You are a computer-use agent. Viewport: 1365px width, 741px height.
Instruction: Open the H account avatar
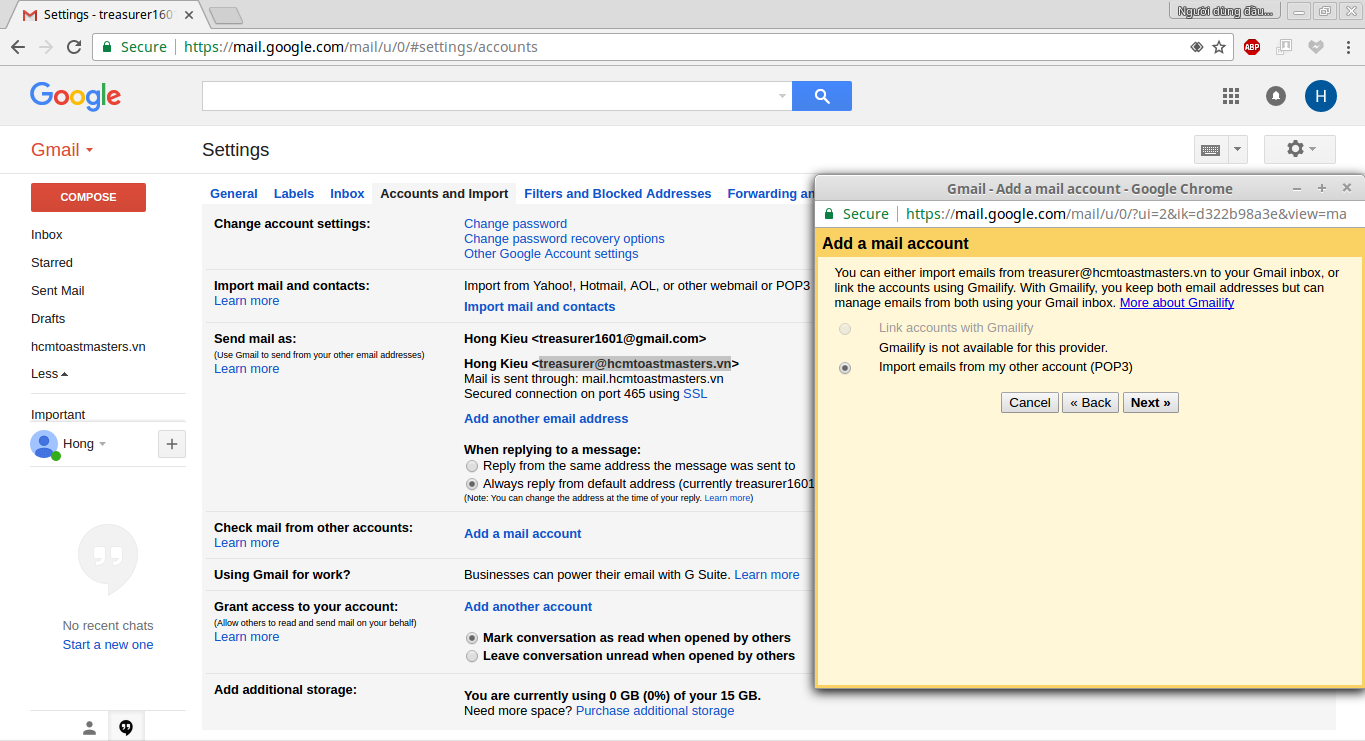tap(1321, 96)
